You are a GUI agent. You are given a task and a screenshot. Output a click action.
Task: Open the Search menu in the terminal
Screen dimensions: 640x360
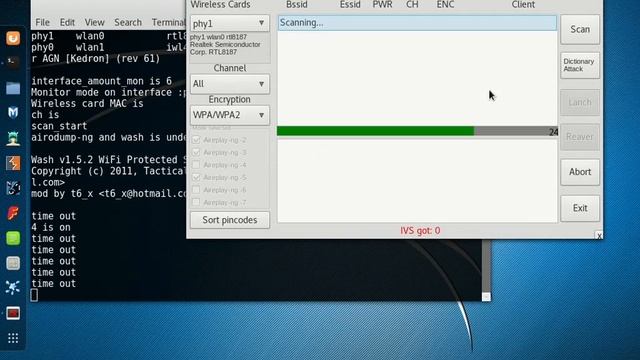(128, 22)
